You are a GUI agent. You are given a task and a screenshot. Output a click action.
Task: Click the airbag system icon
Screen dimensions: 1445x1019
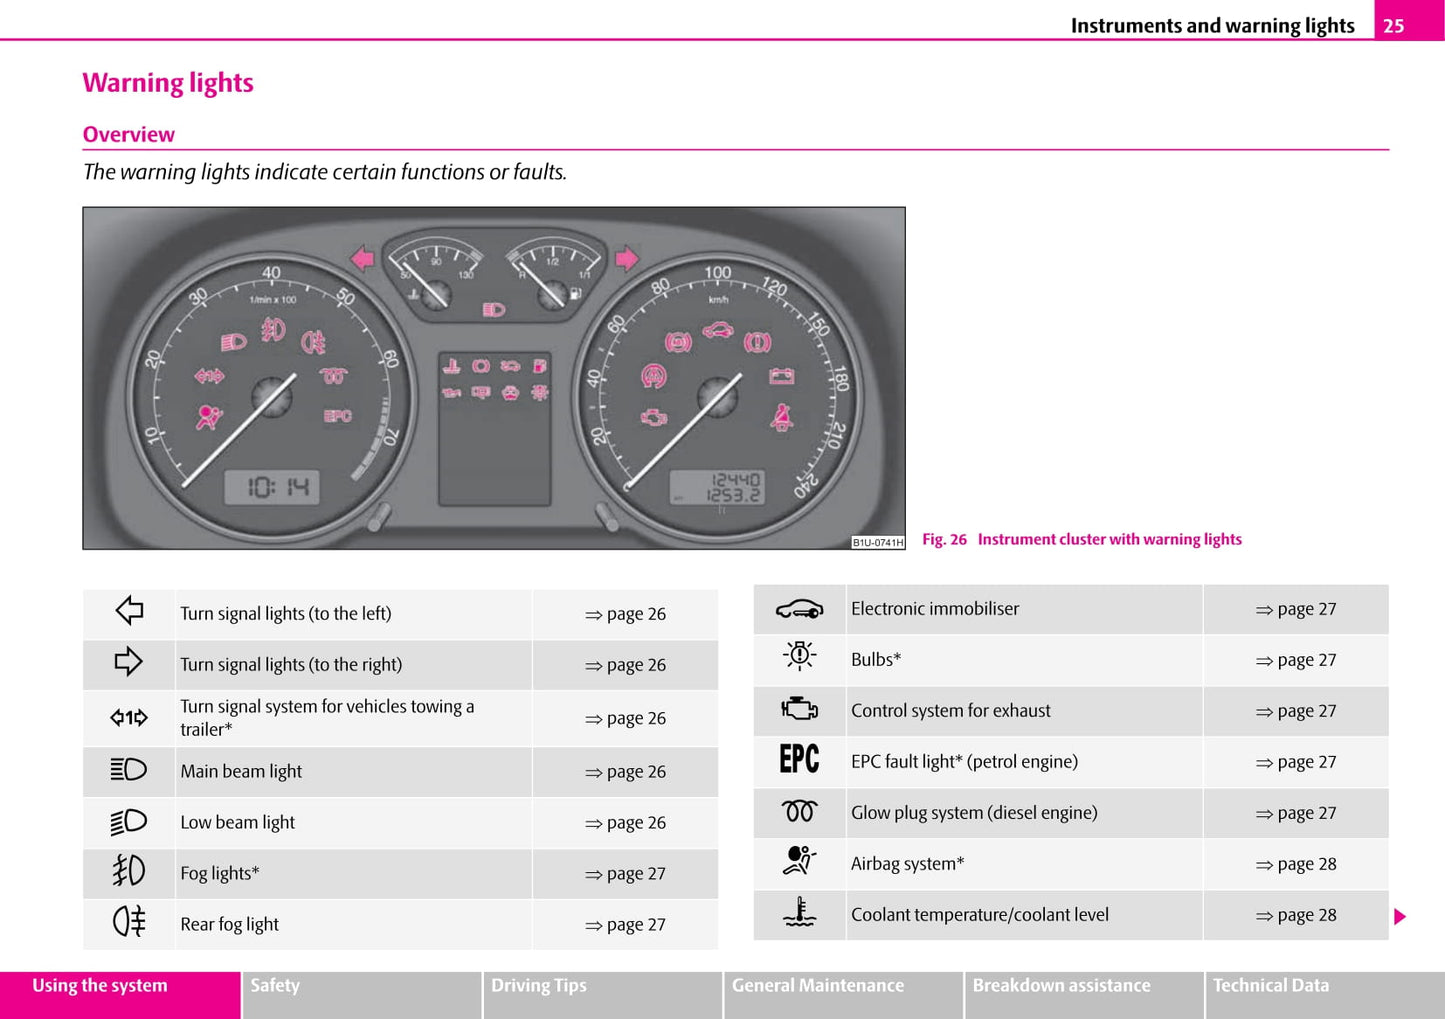tap(799, 861)
